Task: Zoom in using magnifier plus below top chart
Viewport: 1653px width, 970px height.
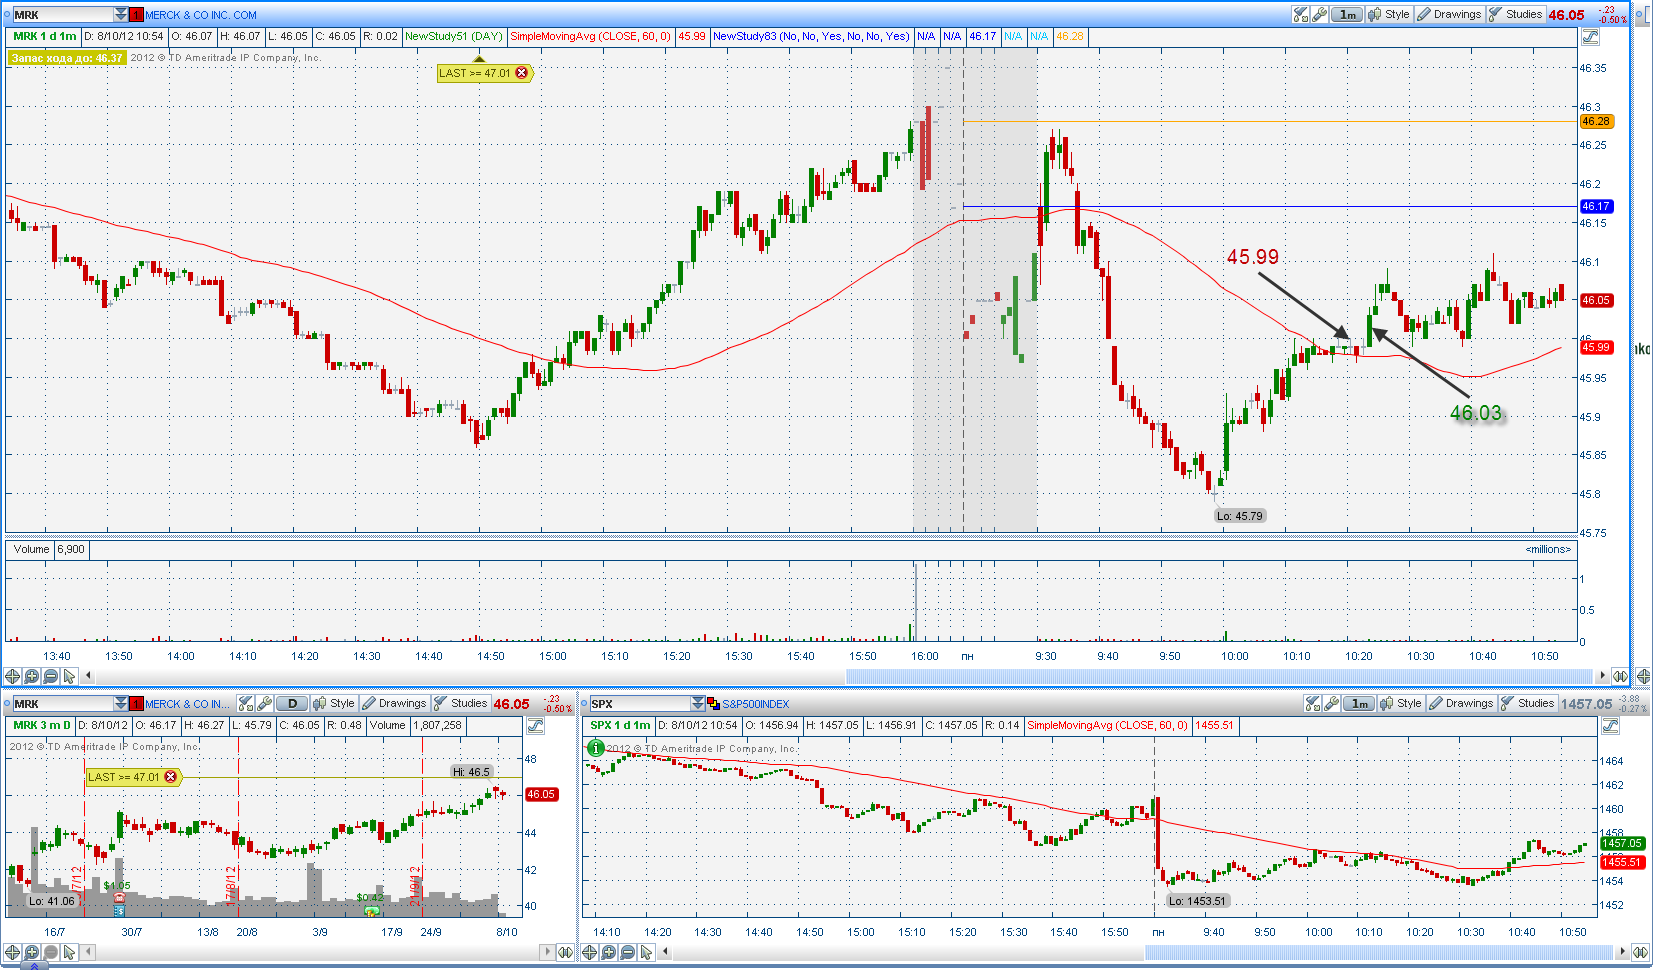Action: [32, 676]
